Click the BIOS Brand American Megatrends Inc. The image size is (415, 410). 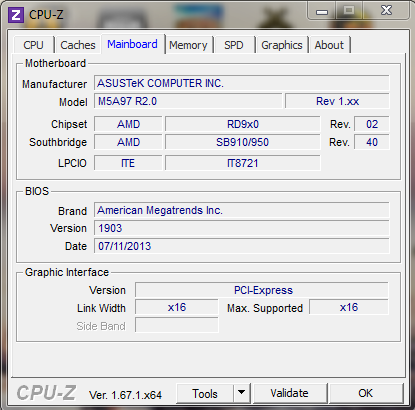point(242,210)
